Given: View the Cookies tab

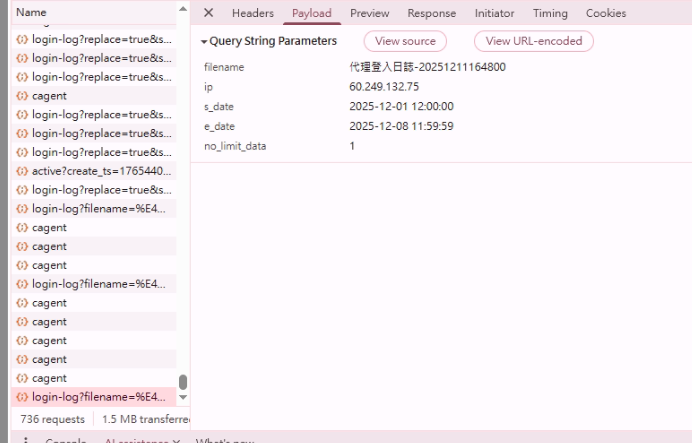Looking at the screenshot, I should click(x=606, y=13).
